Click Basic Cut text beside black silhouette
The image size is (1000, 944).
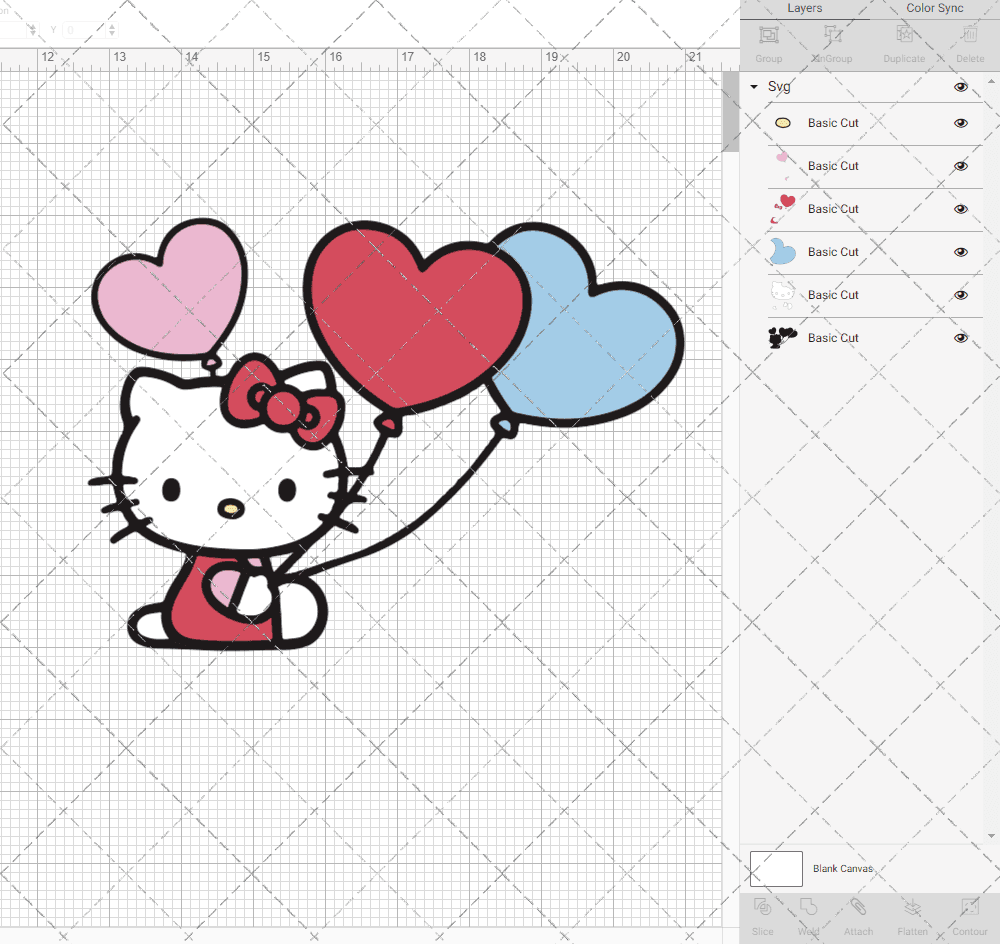click(x=833, y=337)
